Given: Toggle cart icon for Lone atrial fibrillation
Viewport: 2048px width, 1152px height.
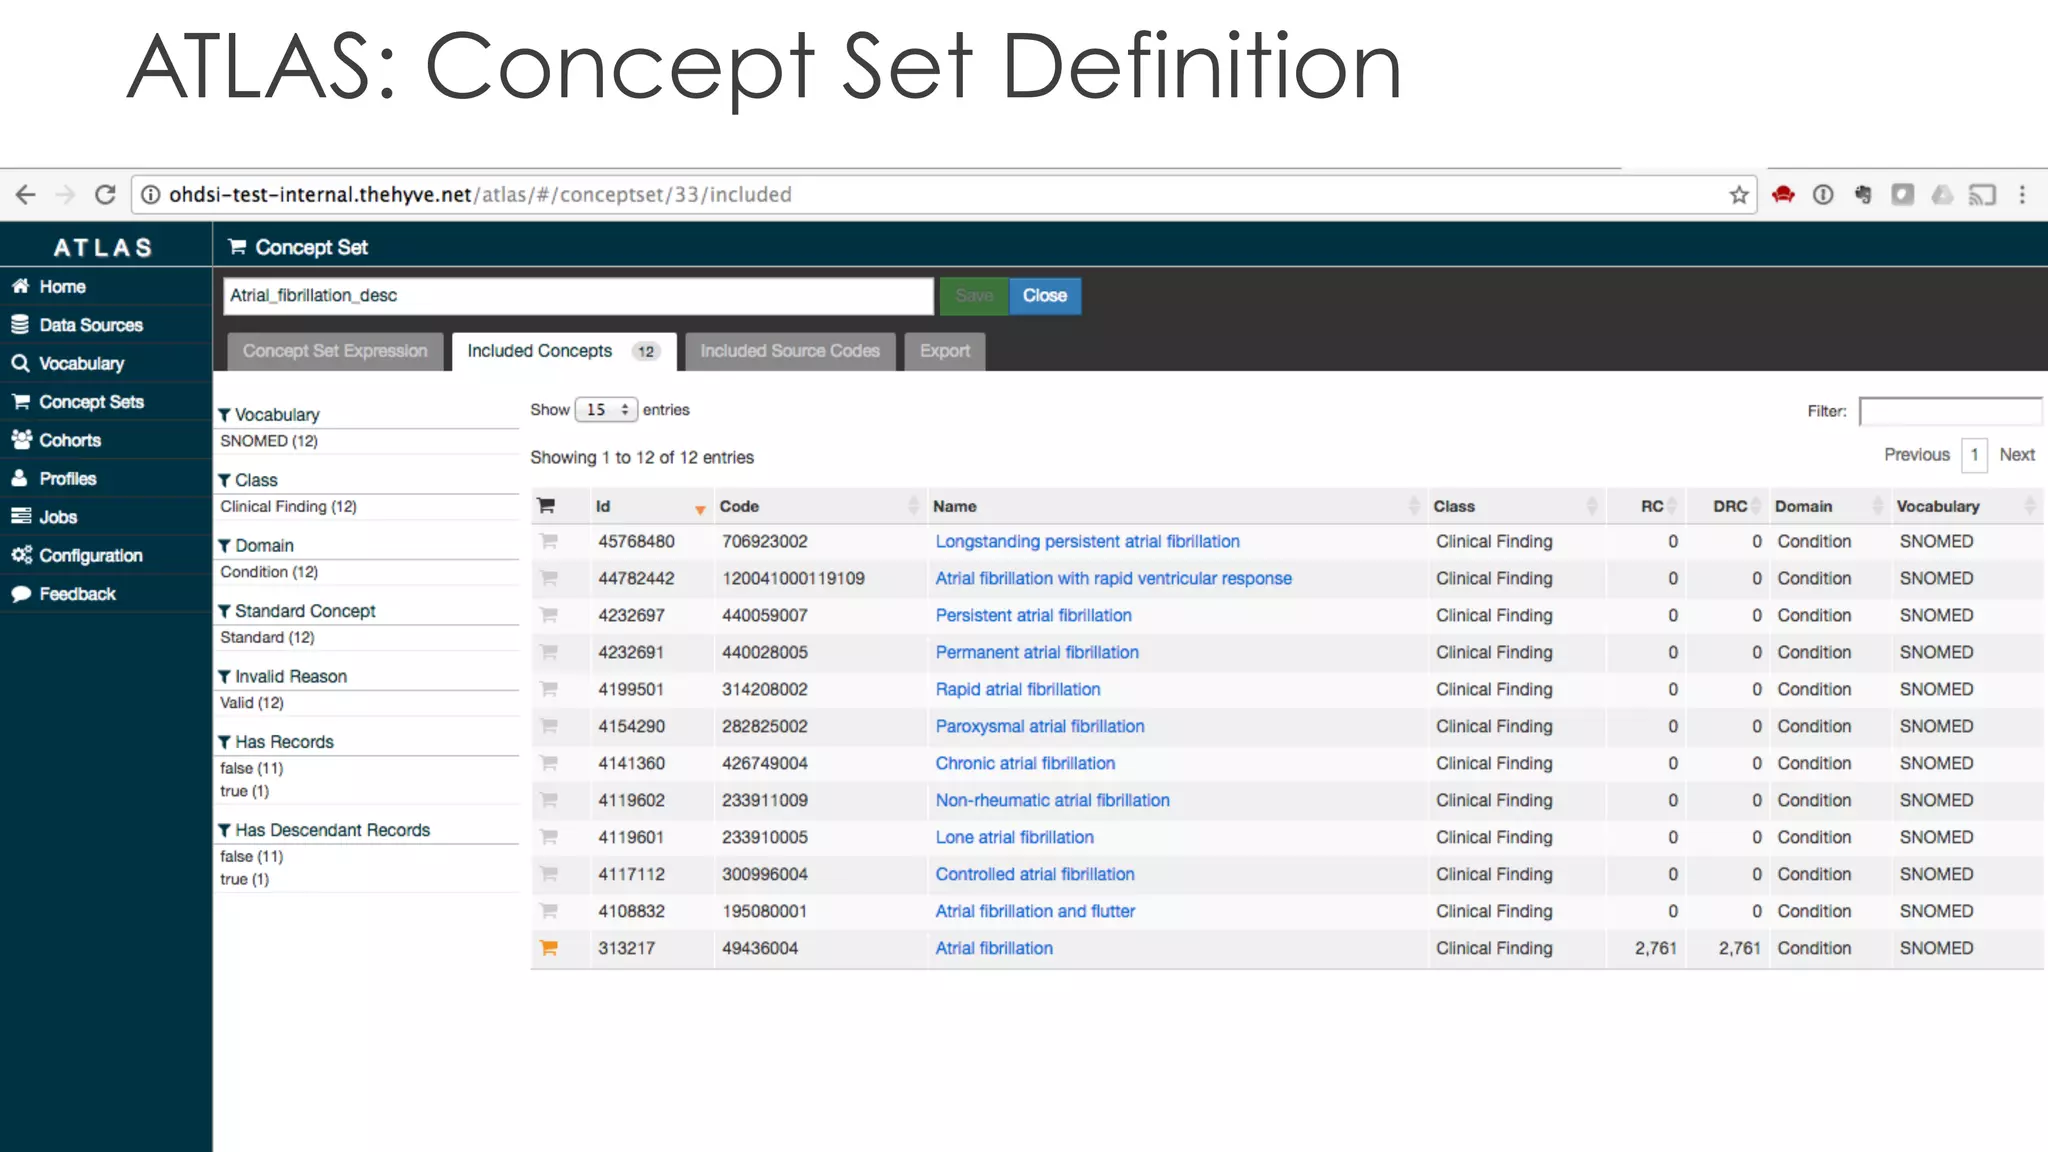Looking at the screenshot, I should click(x=548, y=837).
